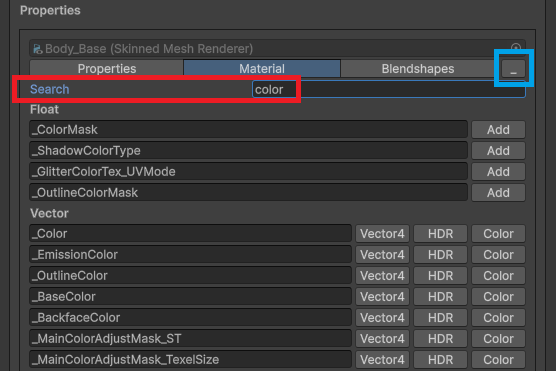Add _BaseColor as HDR

440,297
